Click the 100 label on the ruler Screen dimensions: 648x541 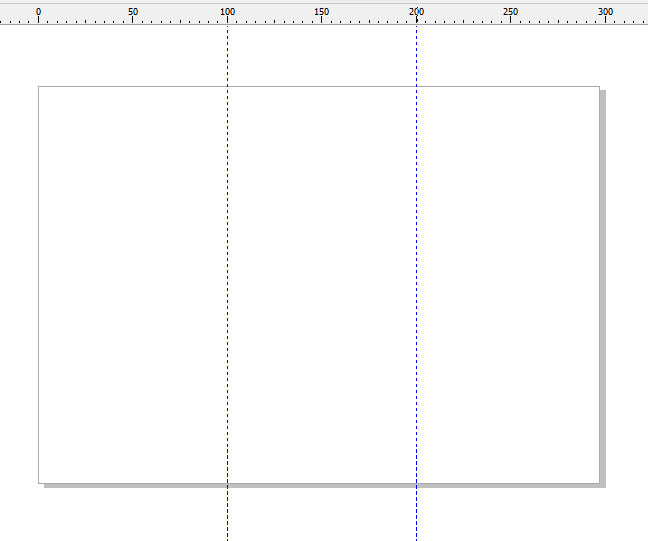coord(227,12)
